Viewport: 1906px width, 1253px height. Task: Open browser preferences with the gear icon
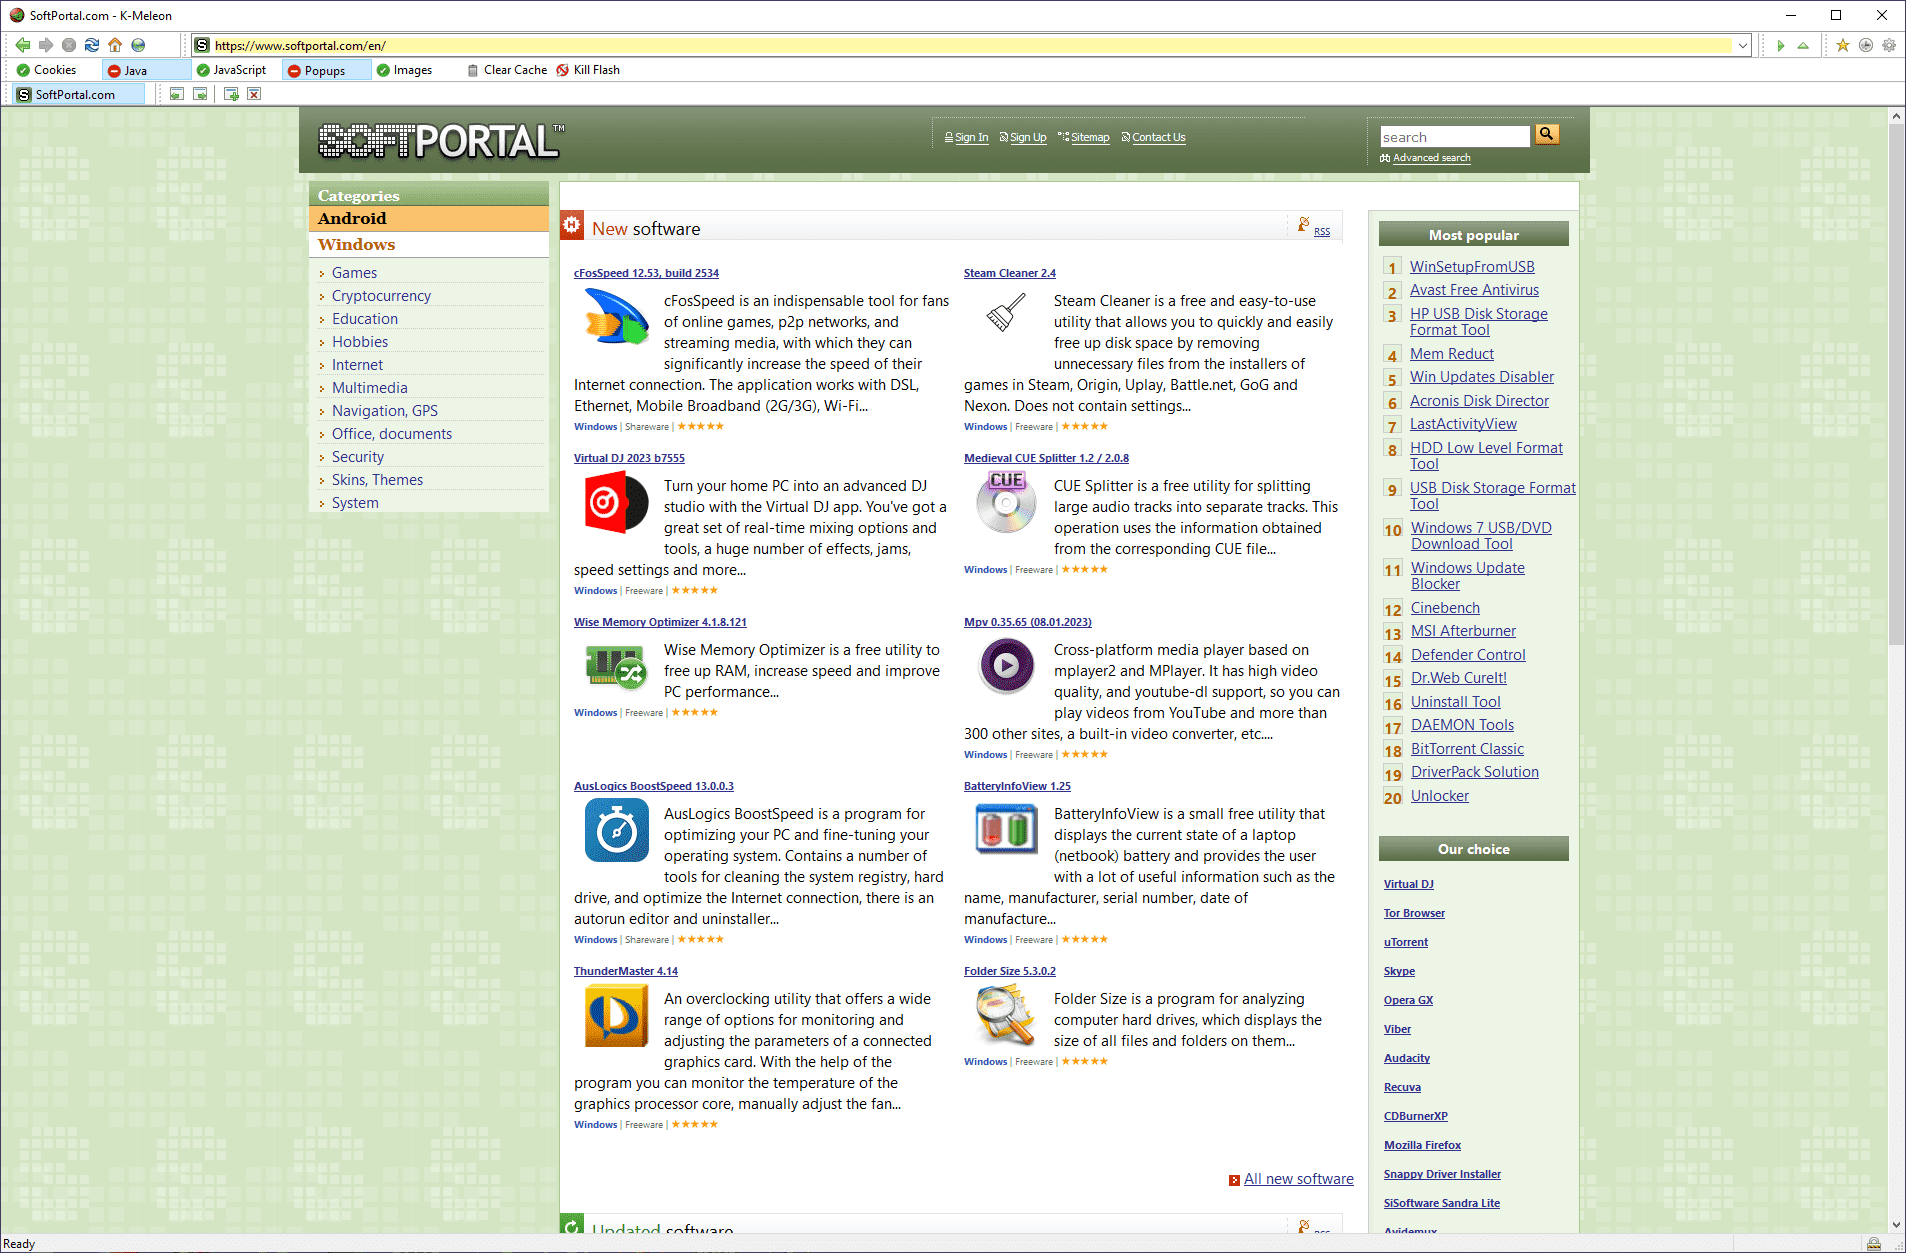(x=1889, y=45)
